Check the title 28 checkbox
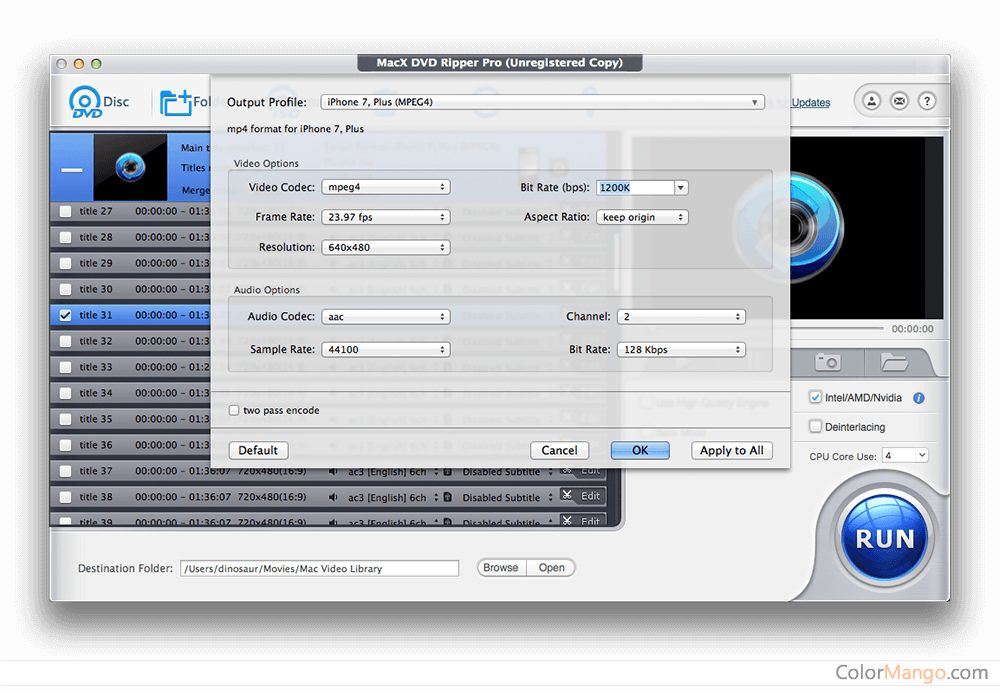 tap(65, 237)
